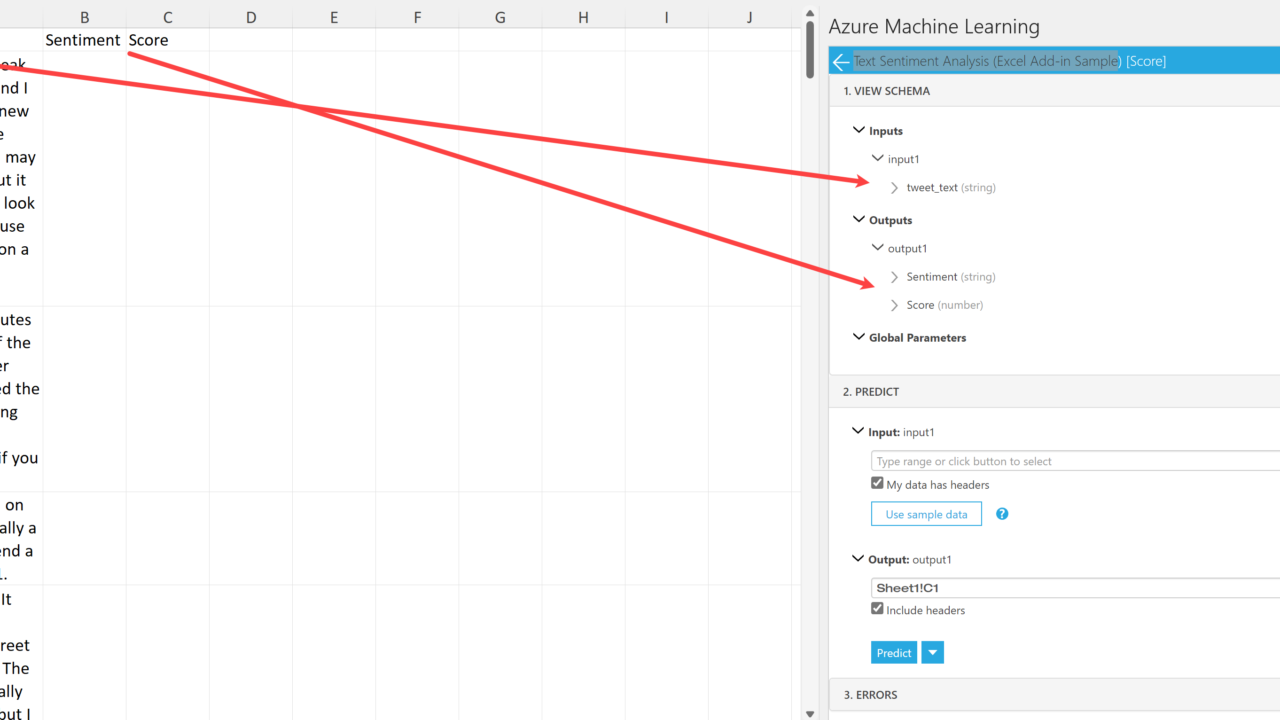Select column J header
This screenshot has height=720, width=1280.
(x=750, y=17)
